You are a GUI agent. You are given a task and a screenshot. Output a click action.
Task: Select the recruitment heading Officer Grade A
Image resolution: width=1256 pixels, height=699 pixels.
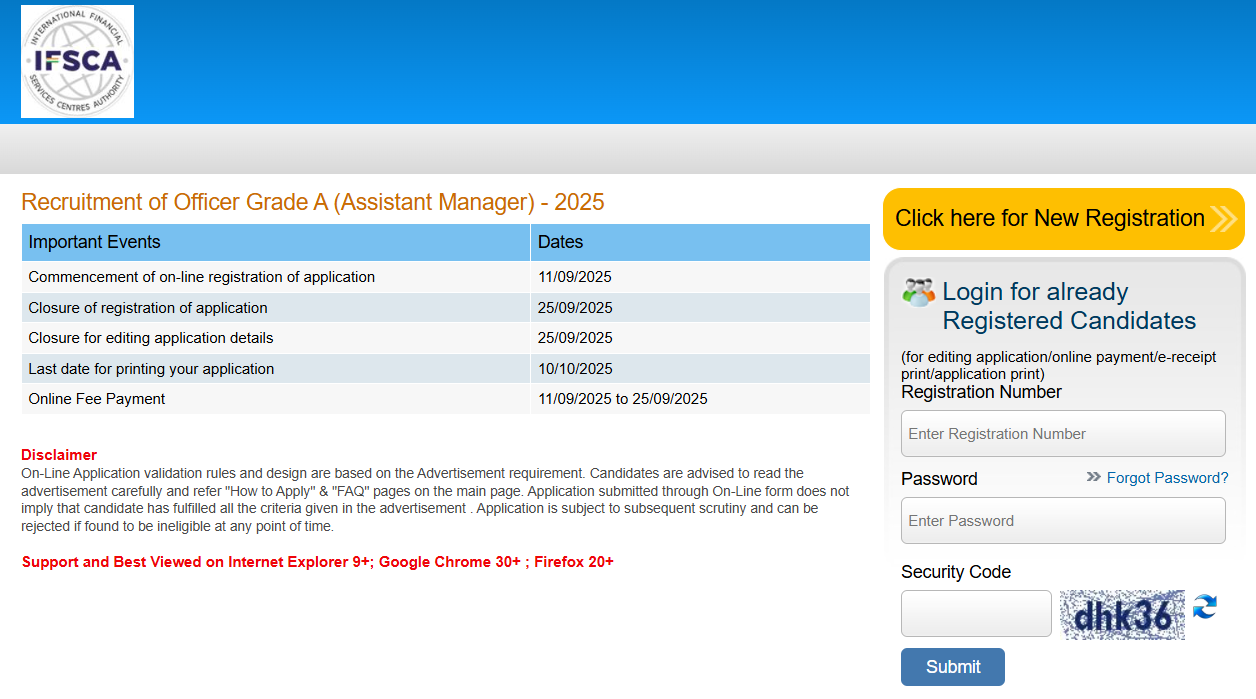[313, 202]
